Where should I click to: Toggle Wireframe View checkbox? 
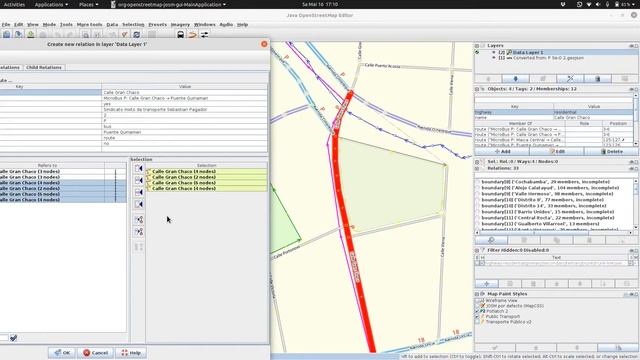tap(477, 300)
